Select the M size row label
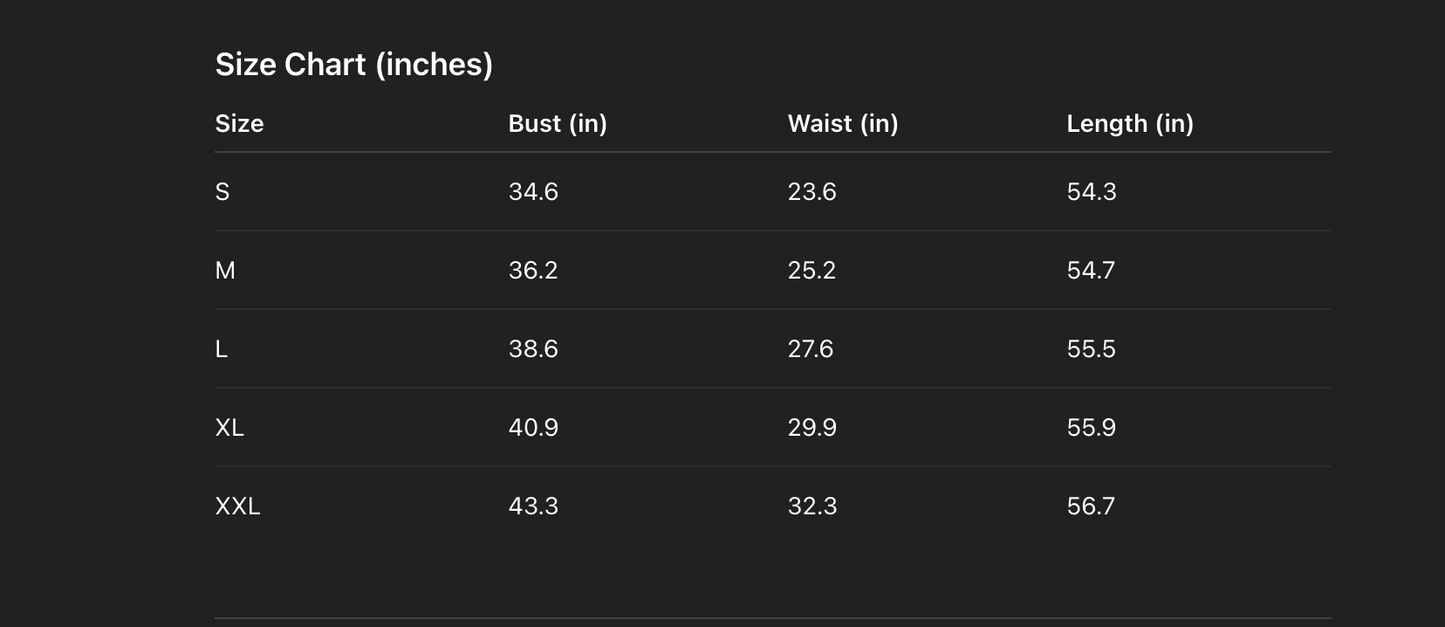 tap(225, 270)
